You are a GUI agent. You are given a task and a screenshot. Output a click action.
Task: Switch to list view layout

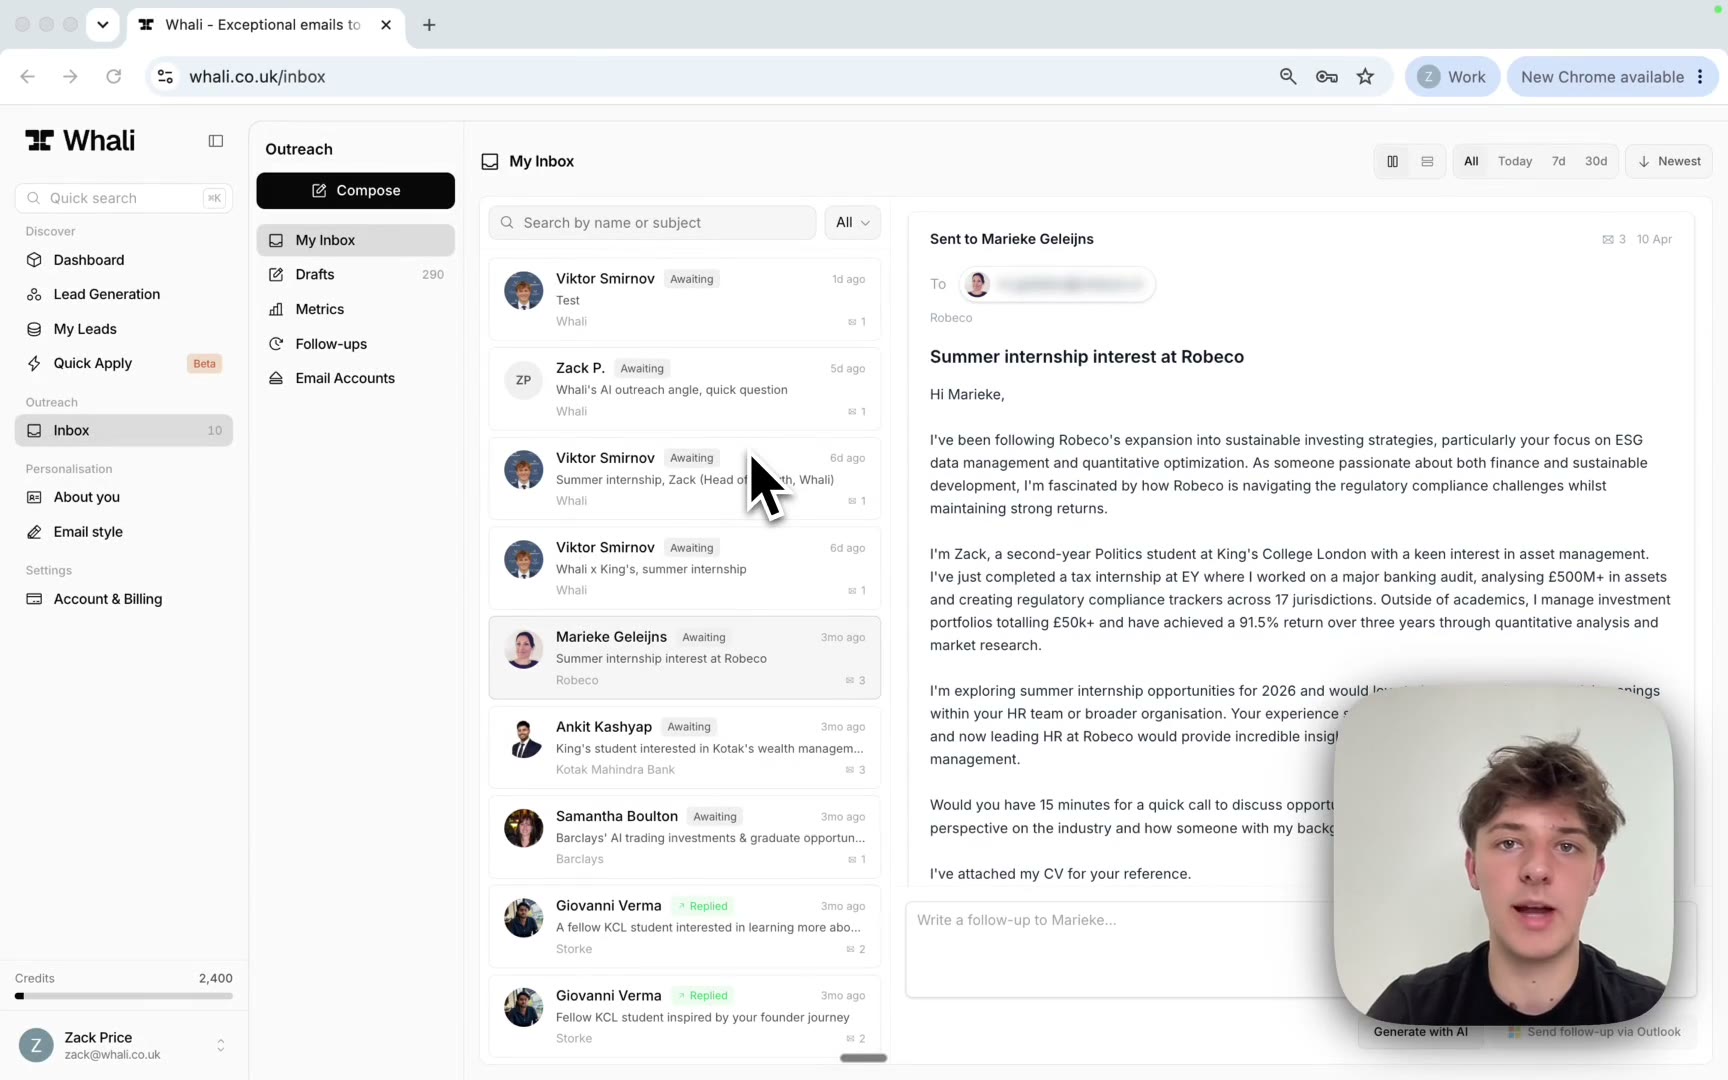coord(1427,161)
